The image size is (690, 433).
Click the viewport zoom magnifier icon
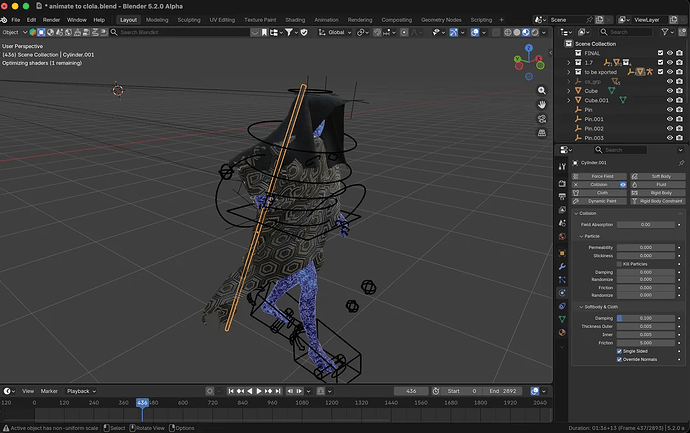coord(542,90)
